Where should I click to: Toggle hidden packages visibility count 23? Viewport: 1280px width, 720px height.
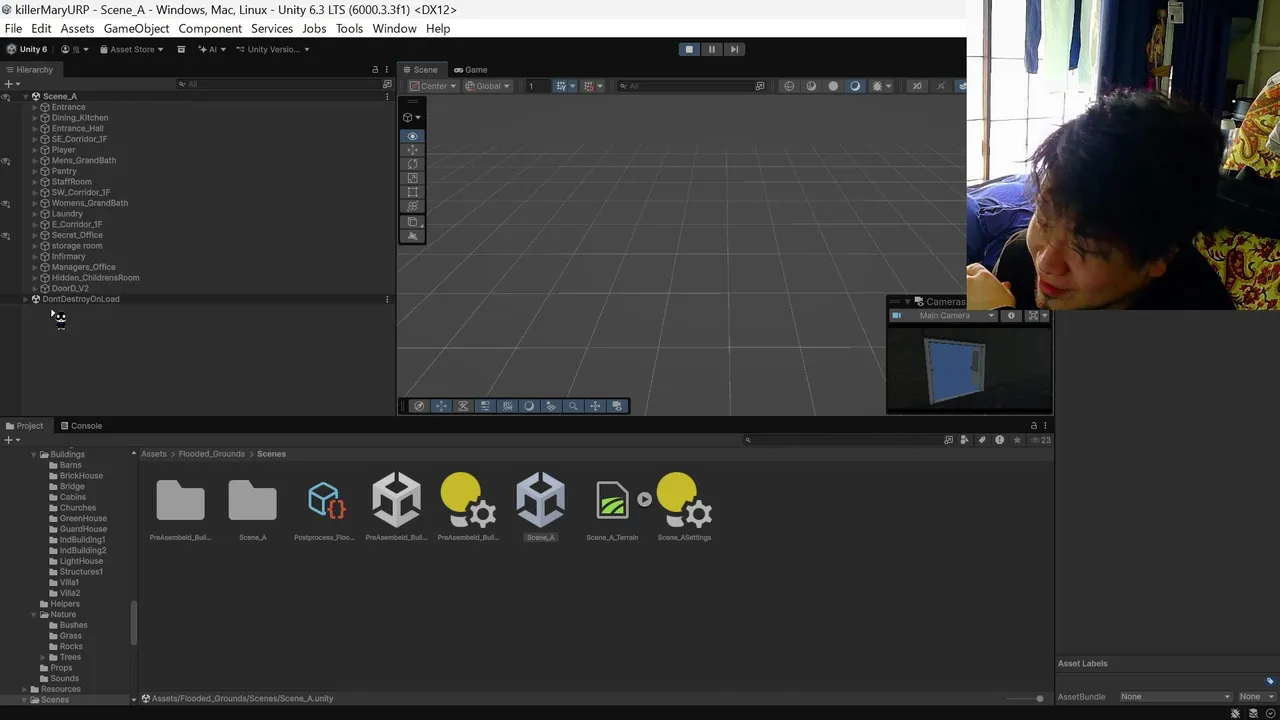[x=1041, y=440]
